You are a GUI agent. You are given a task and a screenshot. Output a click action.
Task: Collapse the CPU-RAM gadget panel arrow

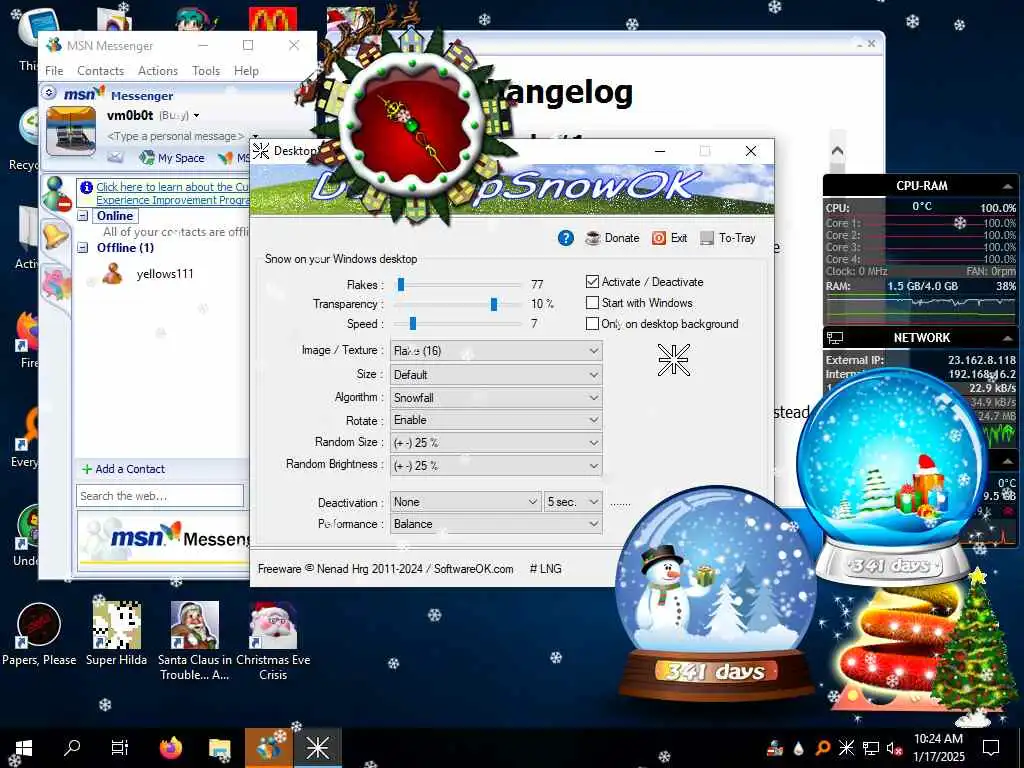[1006, 186]
